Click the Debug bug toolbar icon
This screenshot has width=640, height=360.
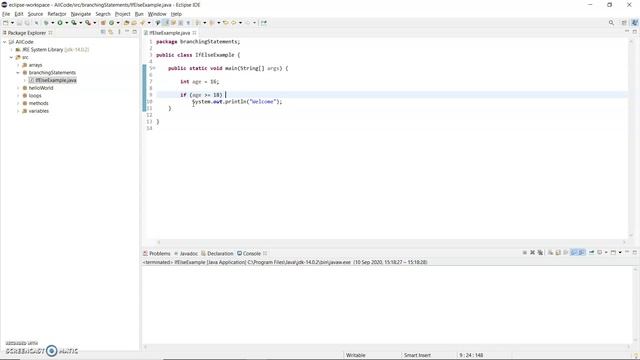(x=46, y=23)
